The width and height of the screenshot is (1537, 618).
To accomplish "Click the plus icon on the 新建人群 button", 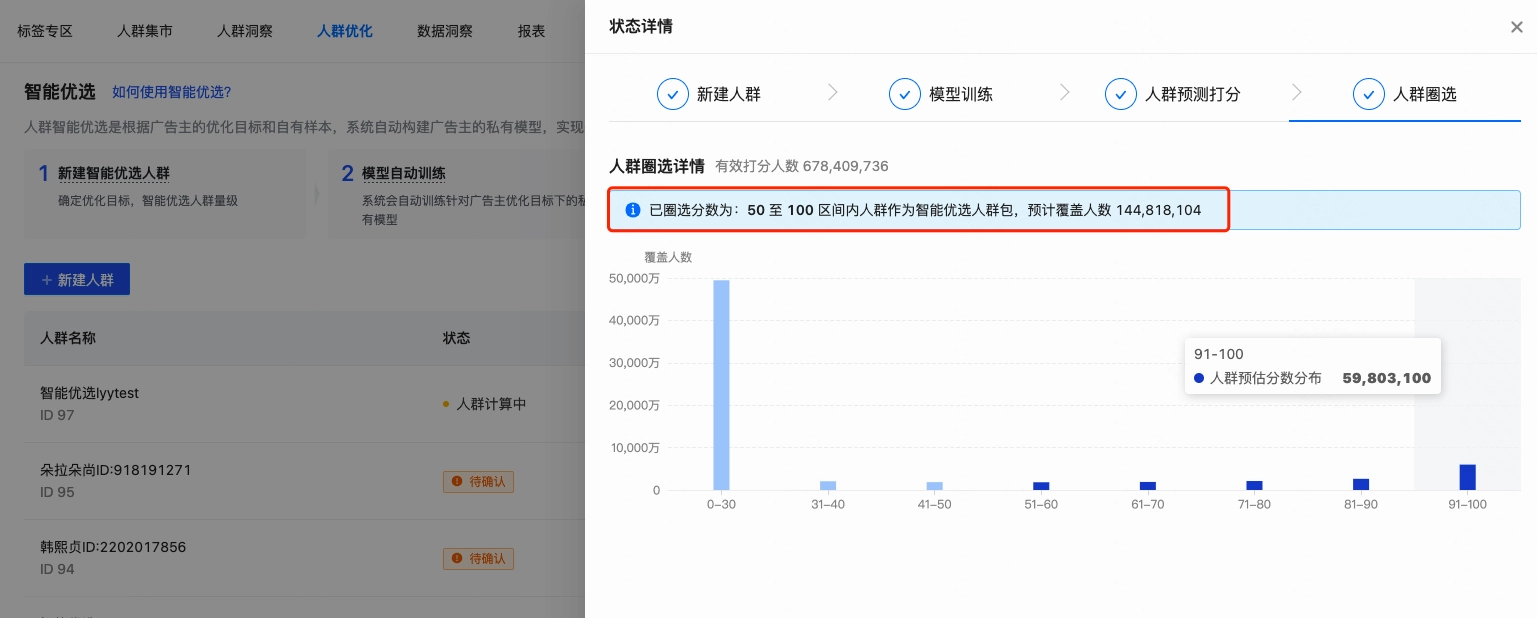I will click(x=47, y=279).
